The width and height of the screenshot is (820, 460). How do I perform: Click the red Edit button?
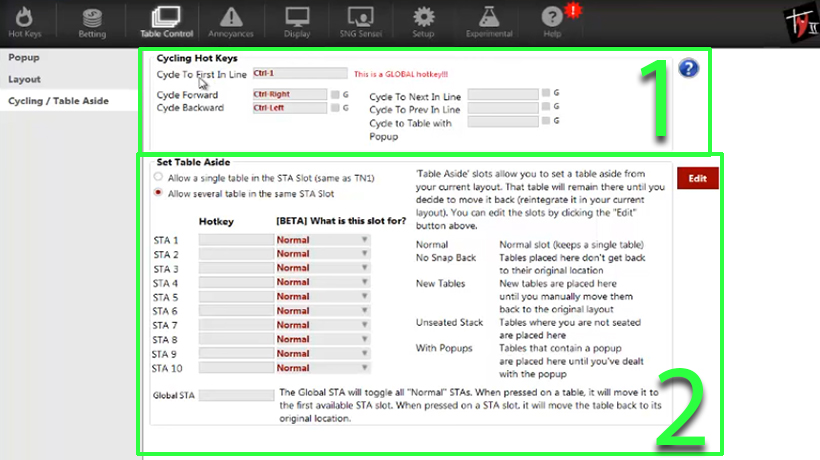pyautogui.click(x=698, y=178)
